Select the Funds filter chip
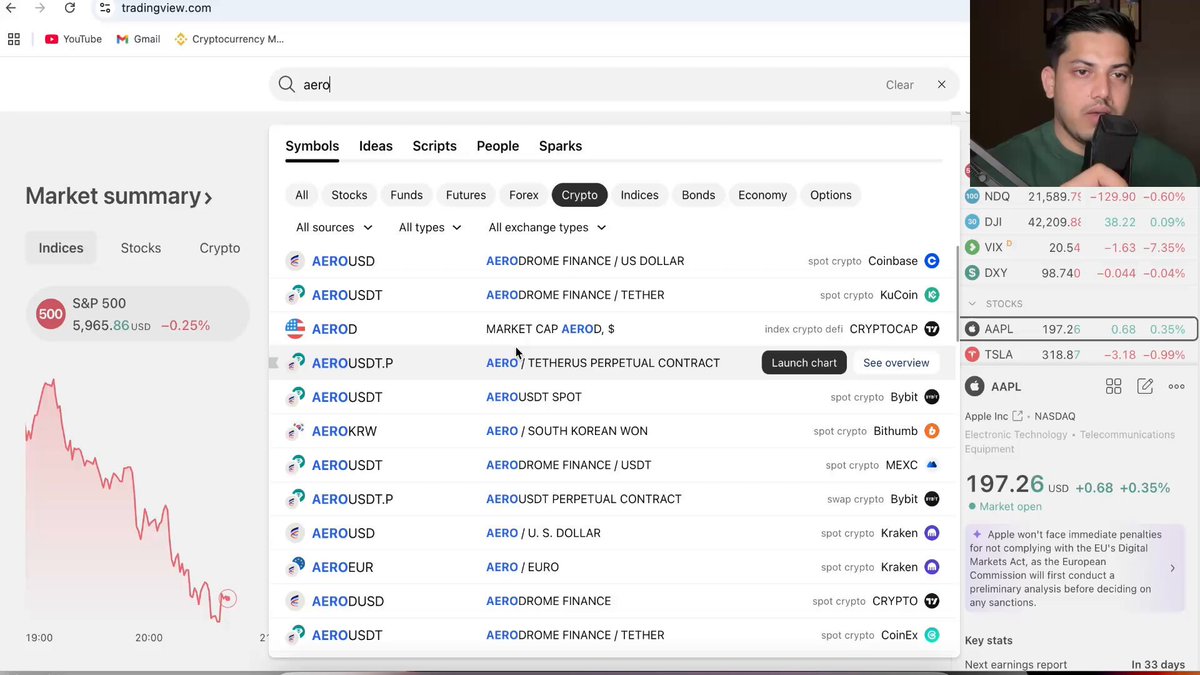 pyautogui.click(x=406, y=195)
